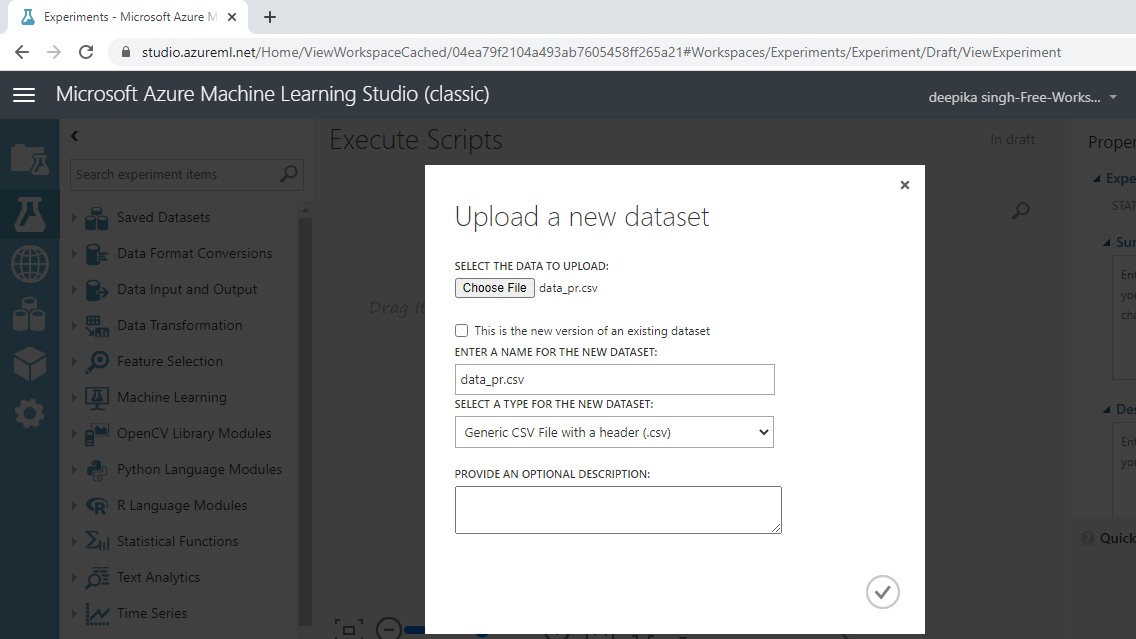Click the Data Transformation icon
Screen dimensions: 1136x639
[96, 326]
